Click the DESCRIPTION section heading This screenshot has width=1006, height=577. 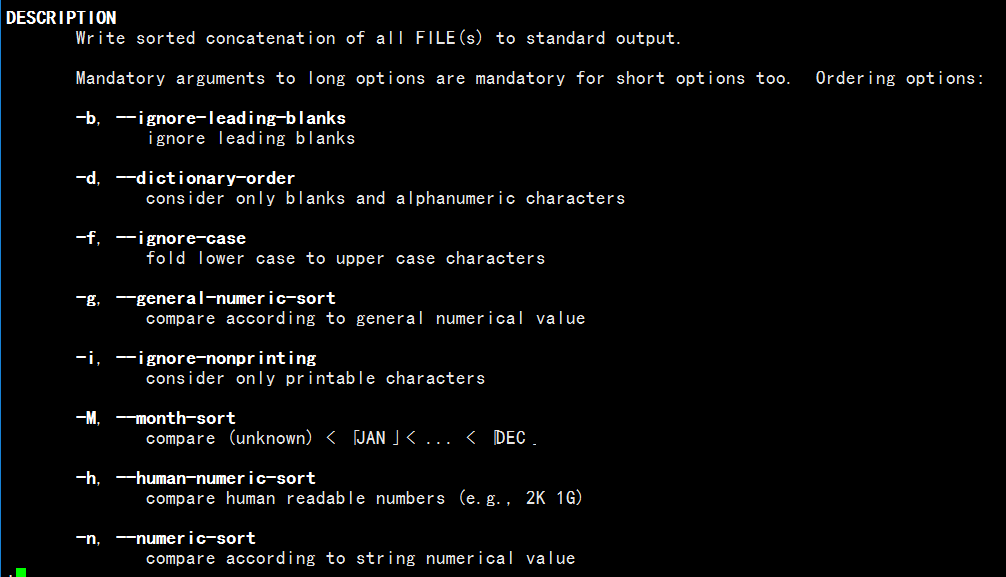coord(62,18)
